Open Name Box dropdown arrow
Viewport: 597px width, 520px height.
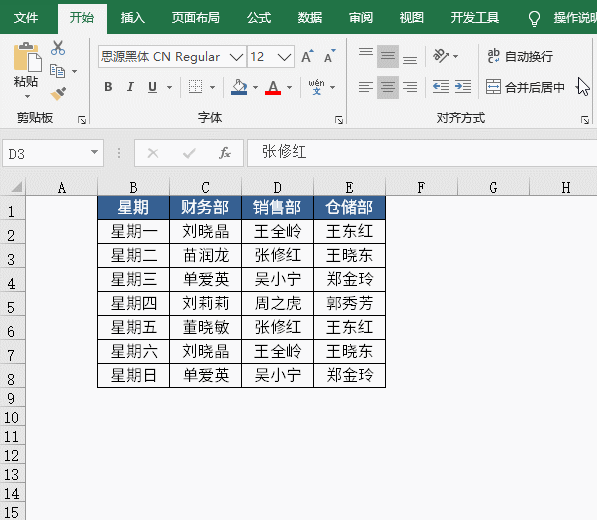(x=94, y=152)
